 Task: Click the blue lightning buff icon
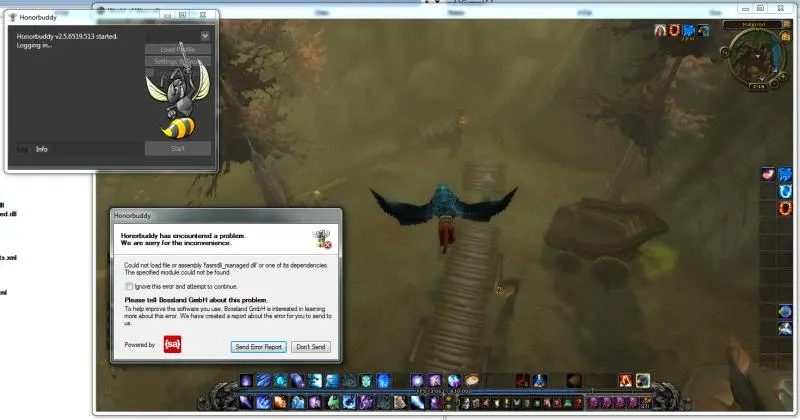[689, 31]
